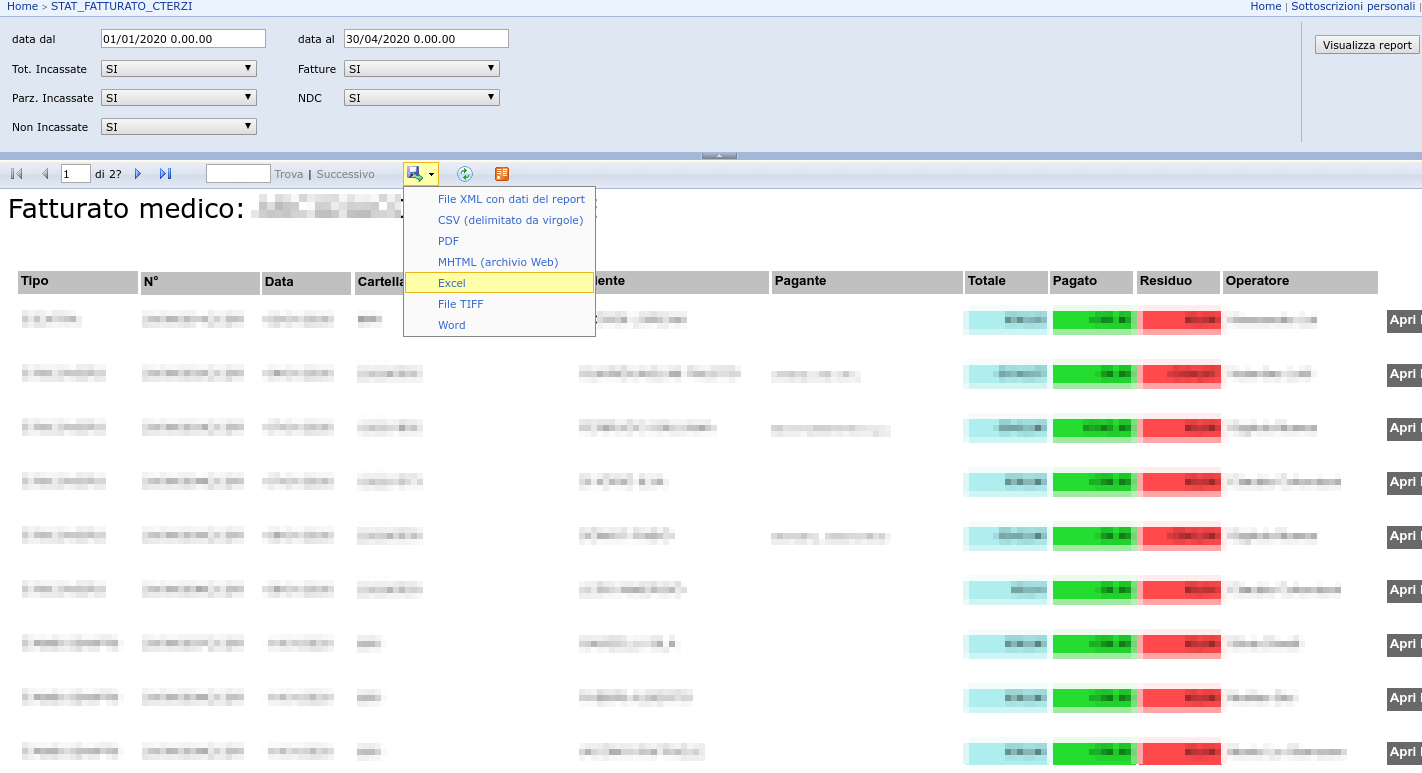
Task: Click the data dal date field
Action: point(183,39)
